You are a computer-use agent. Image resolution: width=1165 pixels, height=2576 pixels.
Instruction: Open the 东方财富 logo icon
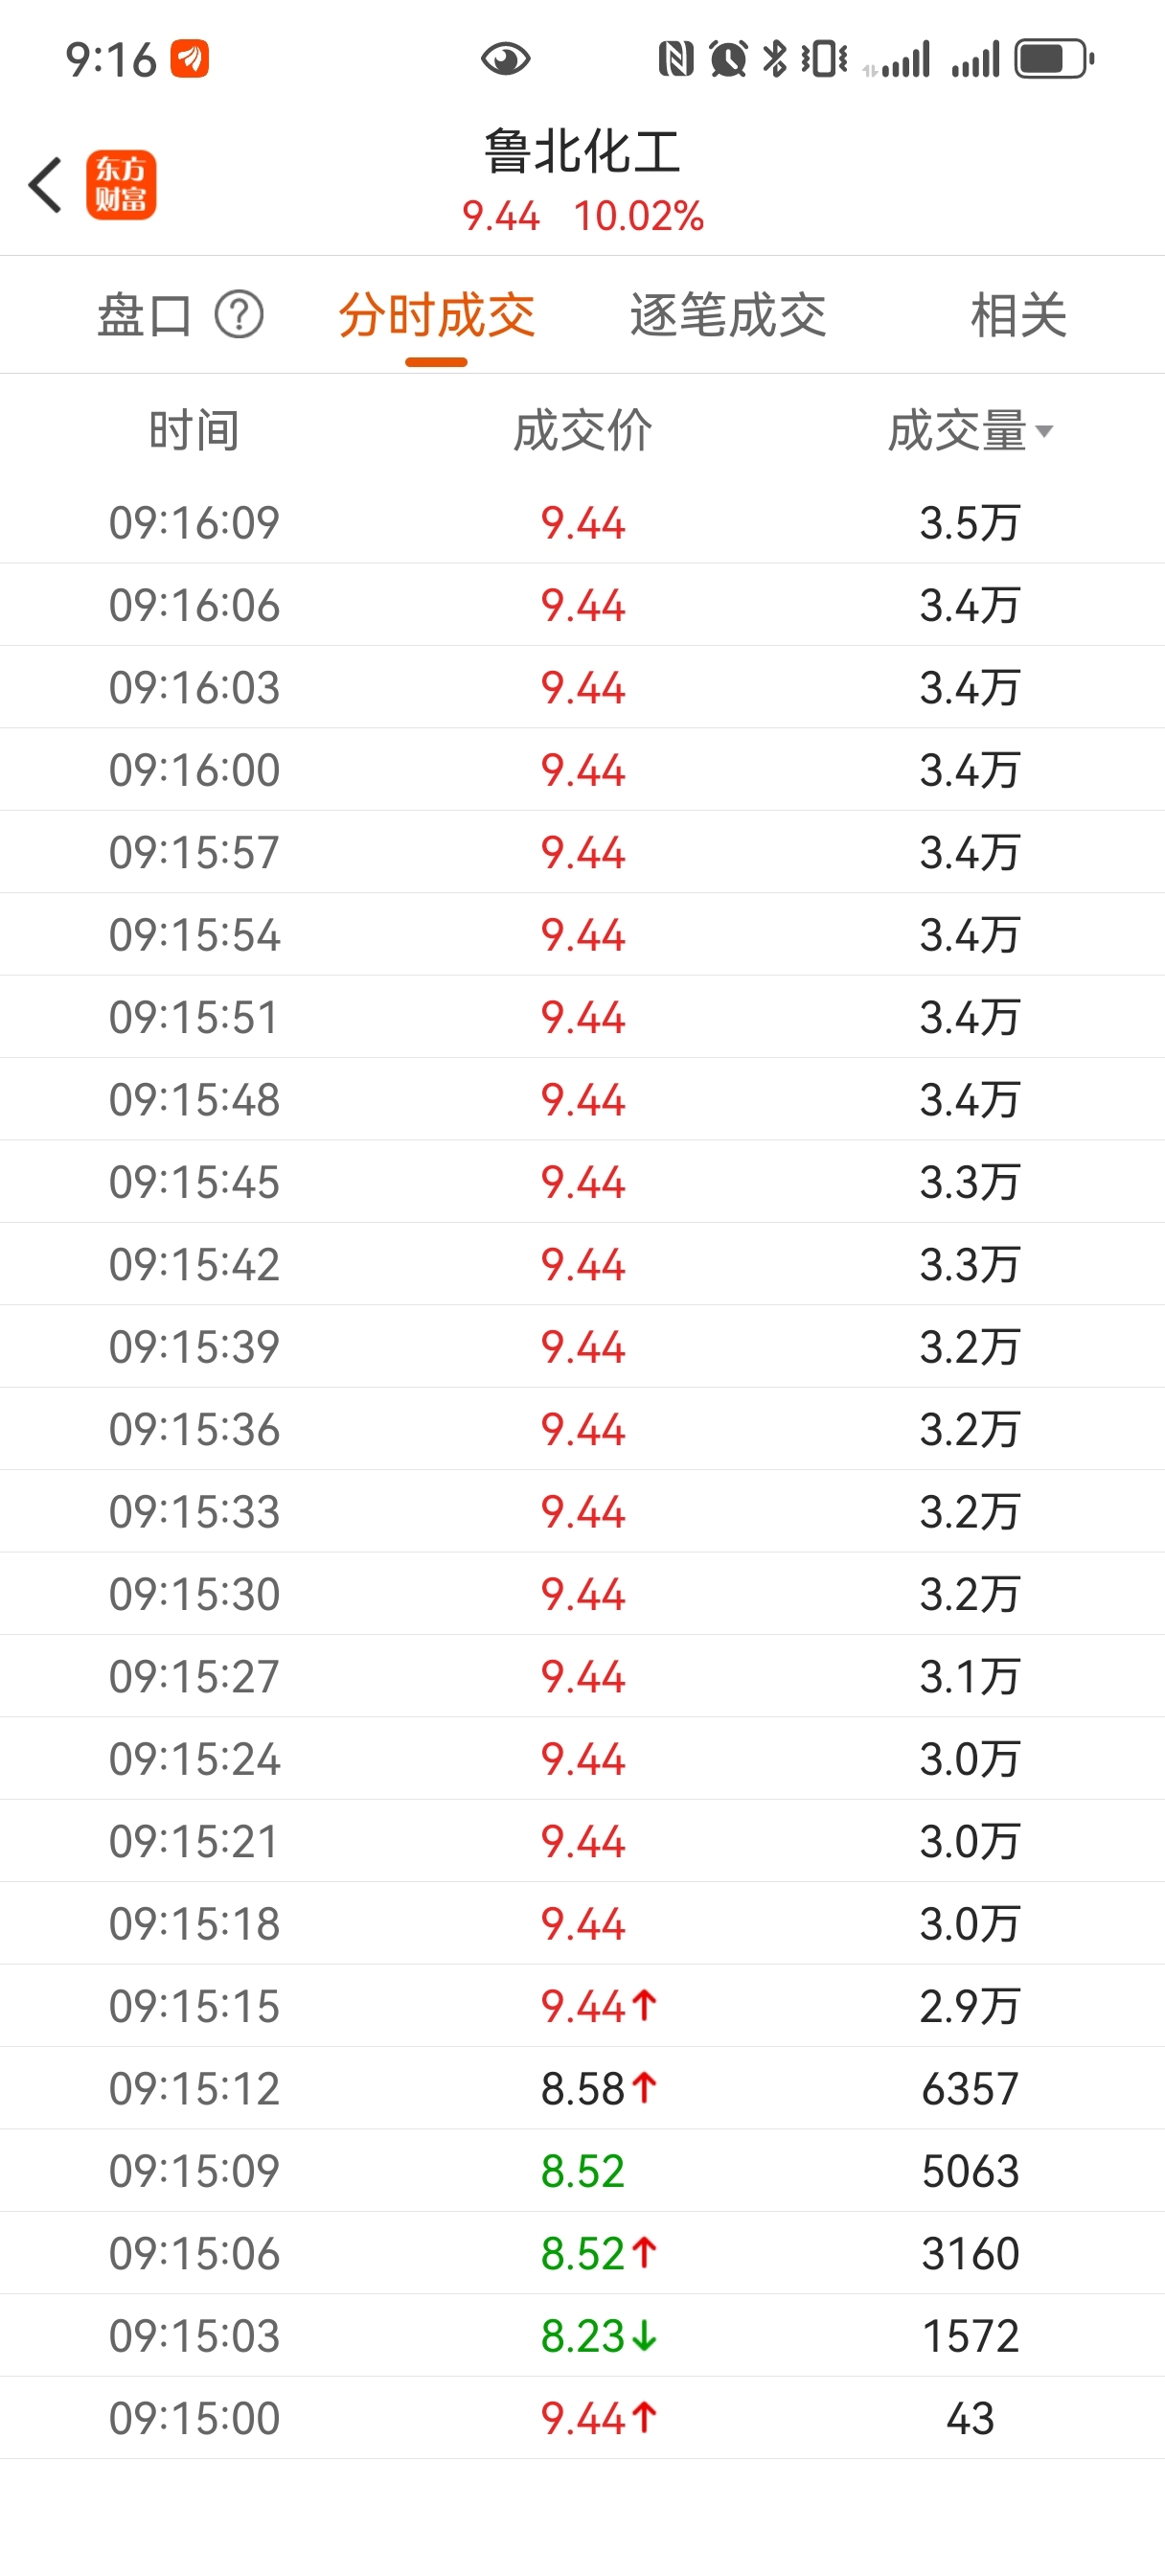click(121, 185)
